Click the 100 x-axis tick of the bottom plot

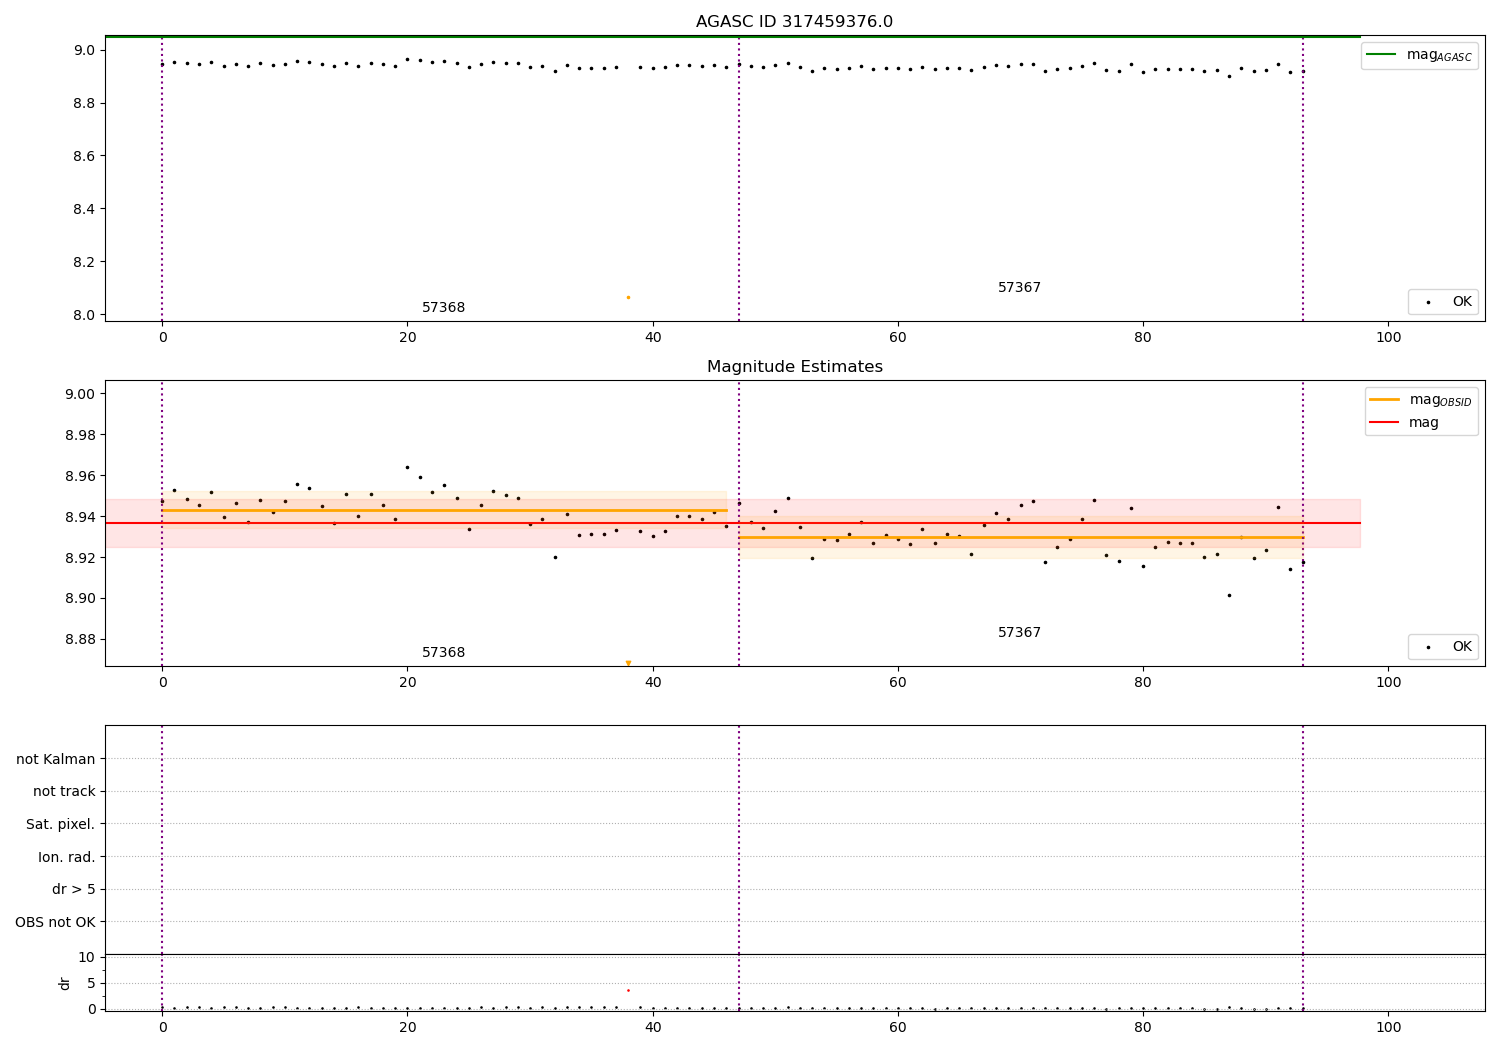tap(1388, 1027)
